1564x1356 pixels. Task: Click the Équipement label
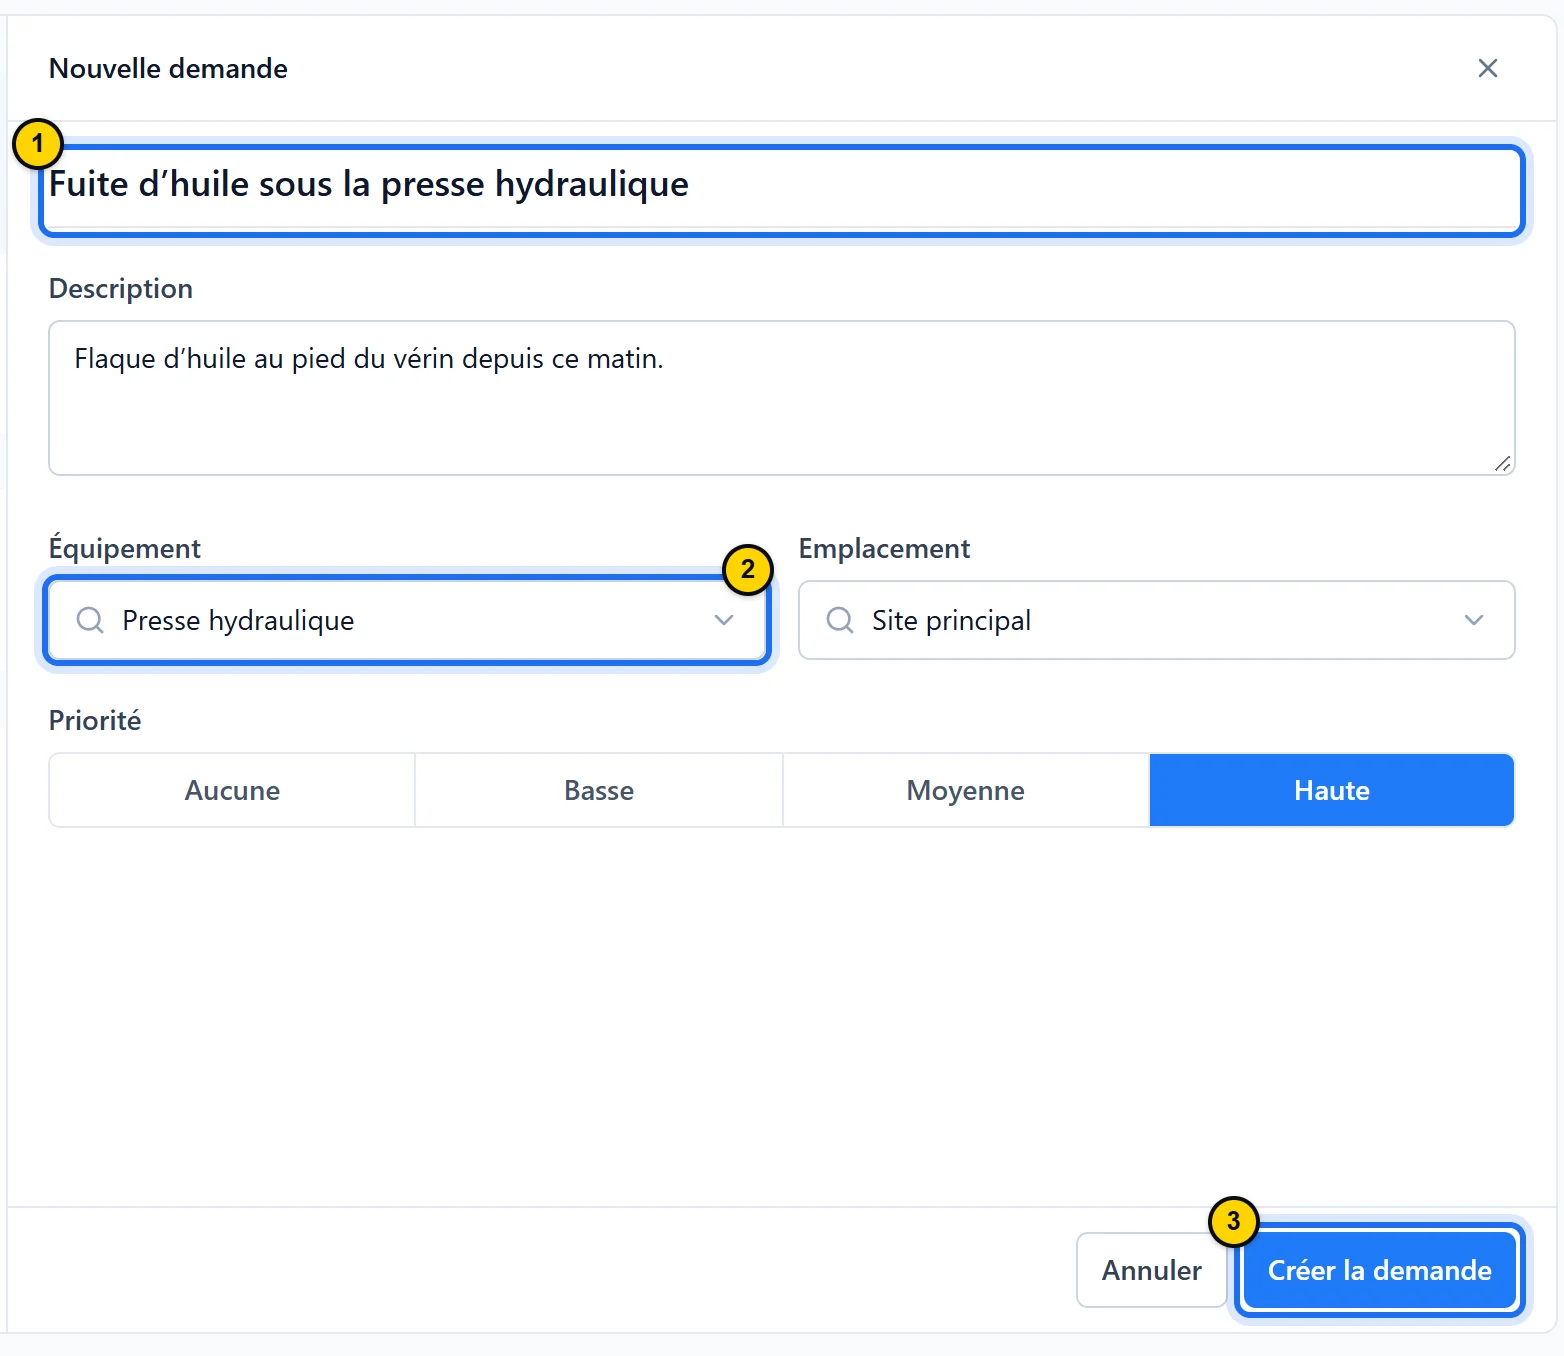[x=125, y=548]
